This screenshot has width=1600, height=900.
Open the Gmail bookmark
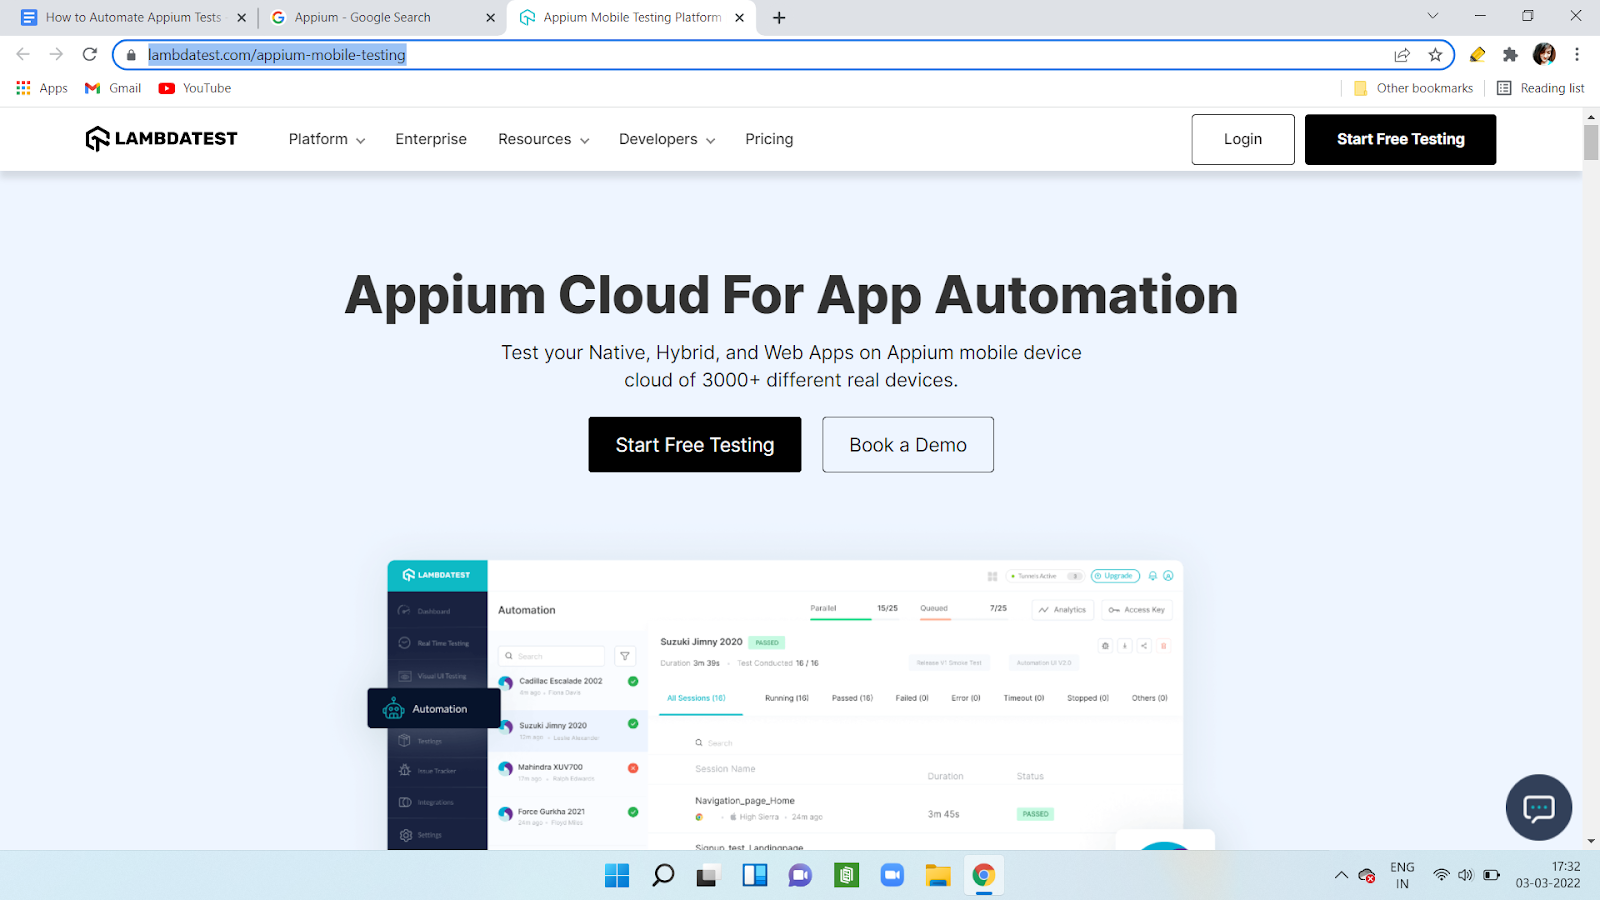point(113,88)
